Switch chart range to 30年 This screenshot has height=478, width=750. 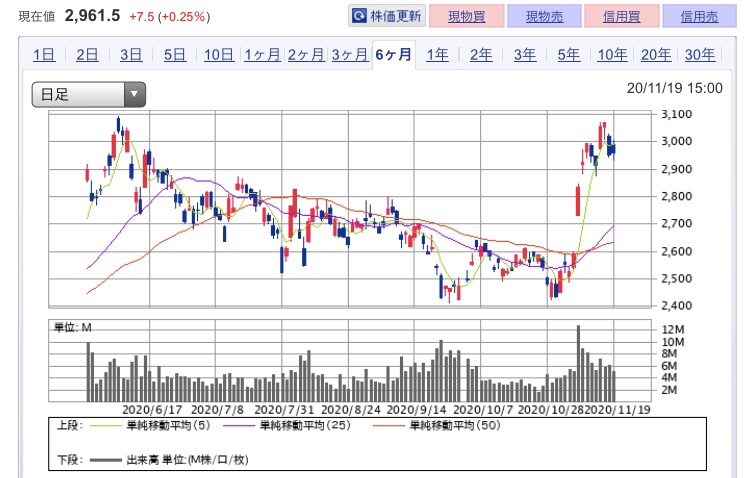(700, 55)
